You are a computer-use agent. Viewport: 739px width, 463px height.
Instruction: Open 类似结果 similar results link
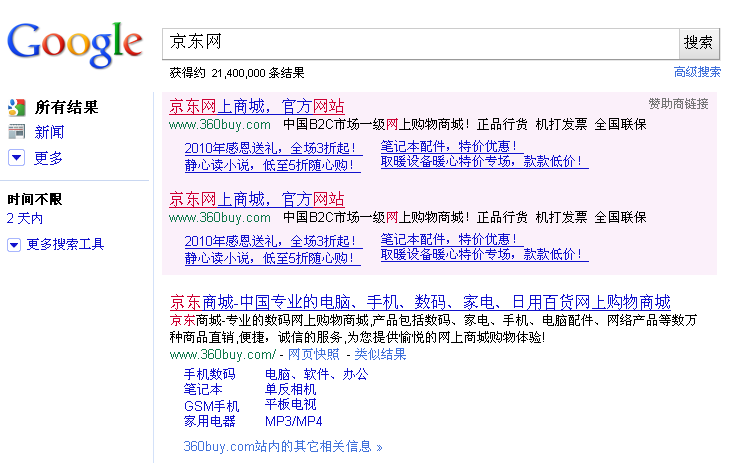coord(380,354)
